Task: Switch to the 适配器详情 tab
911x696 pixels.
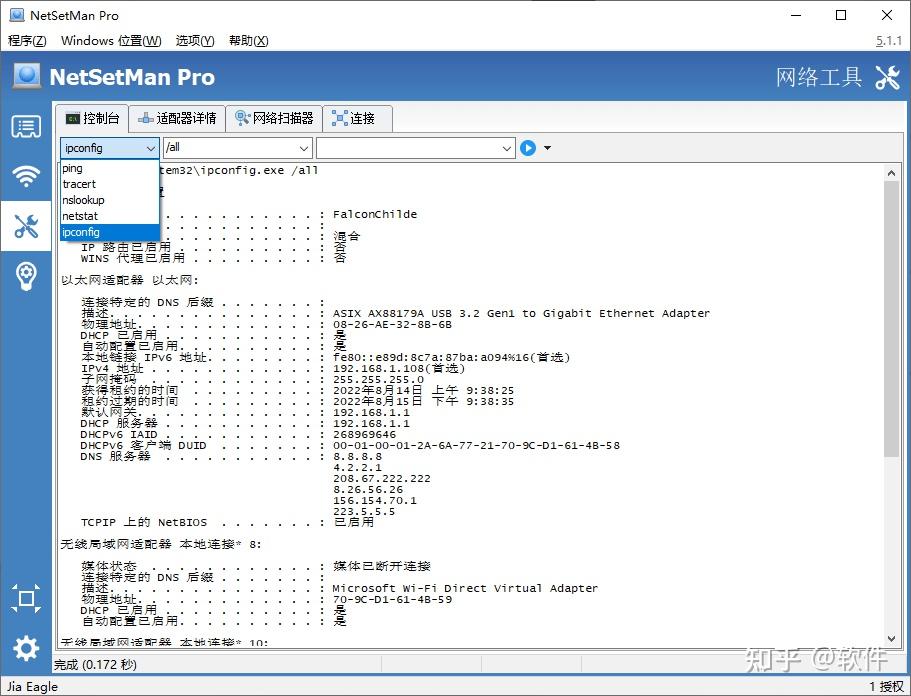Action: pyautogui.click(x=178, y=117)
